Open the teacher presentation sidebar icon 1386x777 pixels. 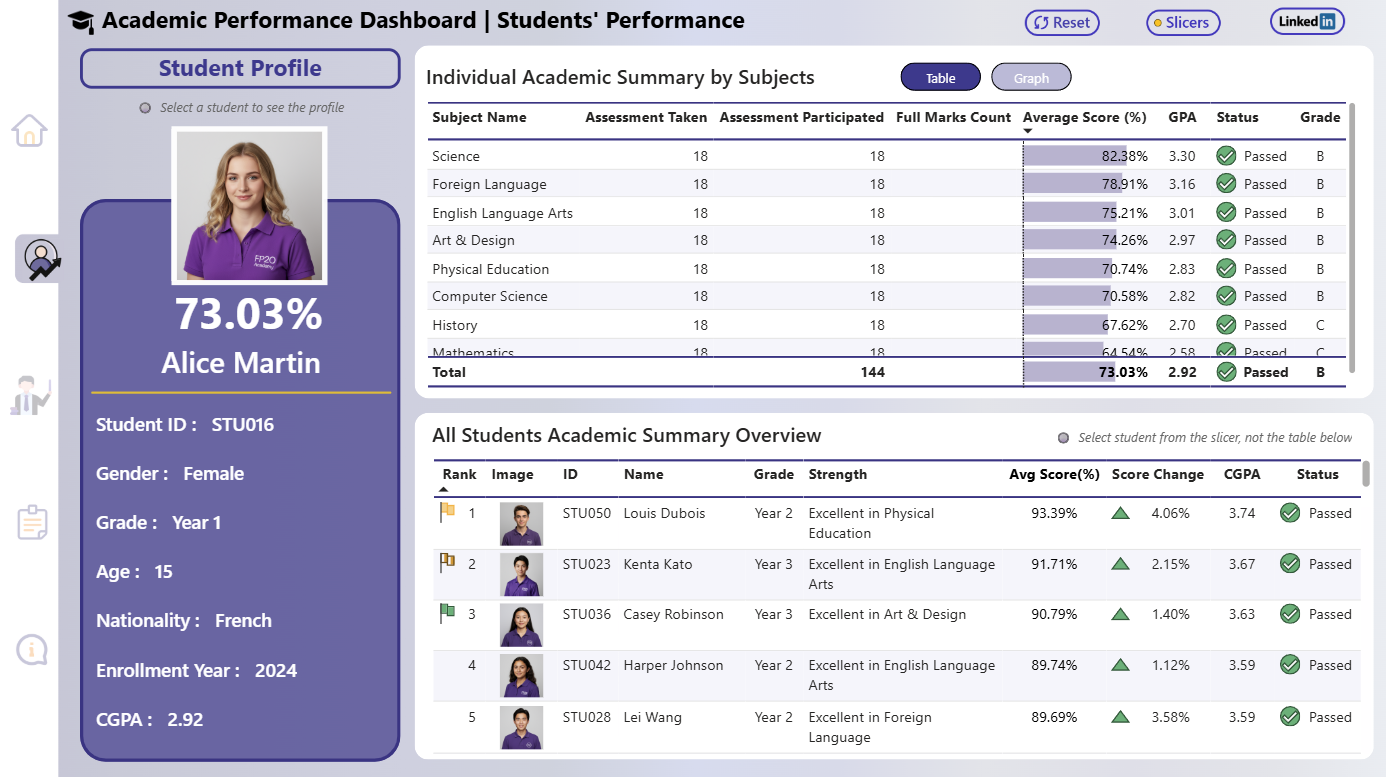point(29,395)
